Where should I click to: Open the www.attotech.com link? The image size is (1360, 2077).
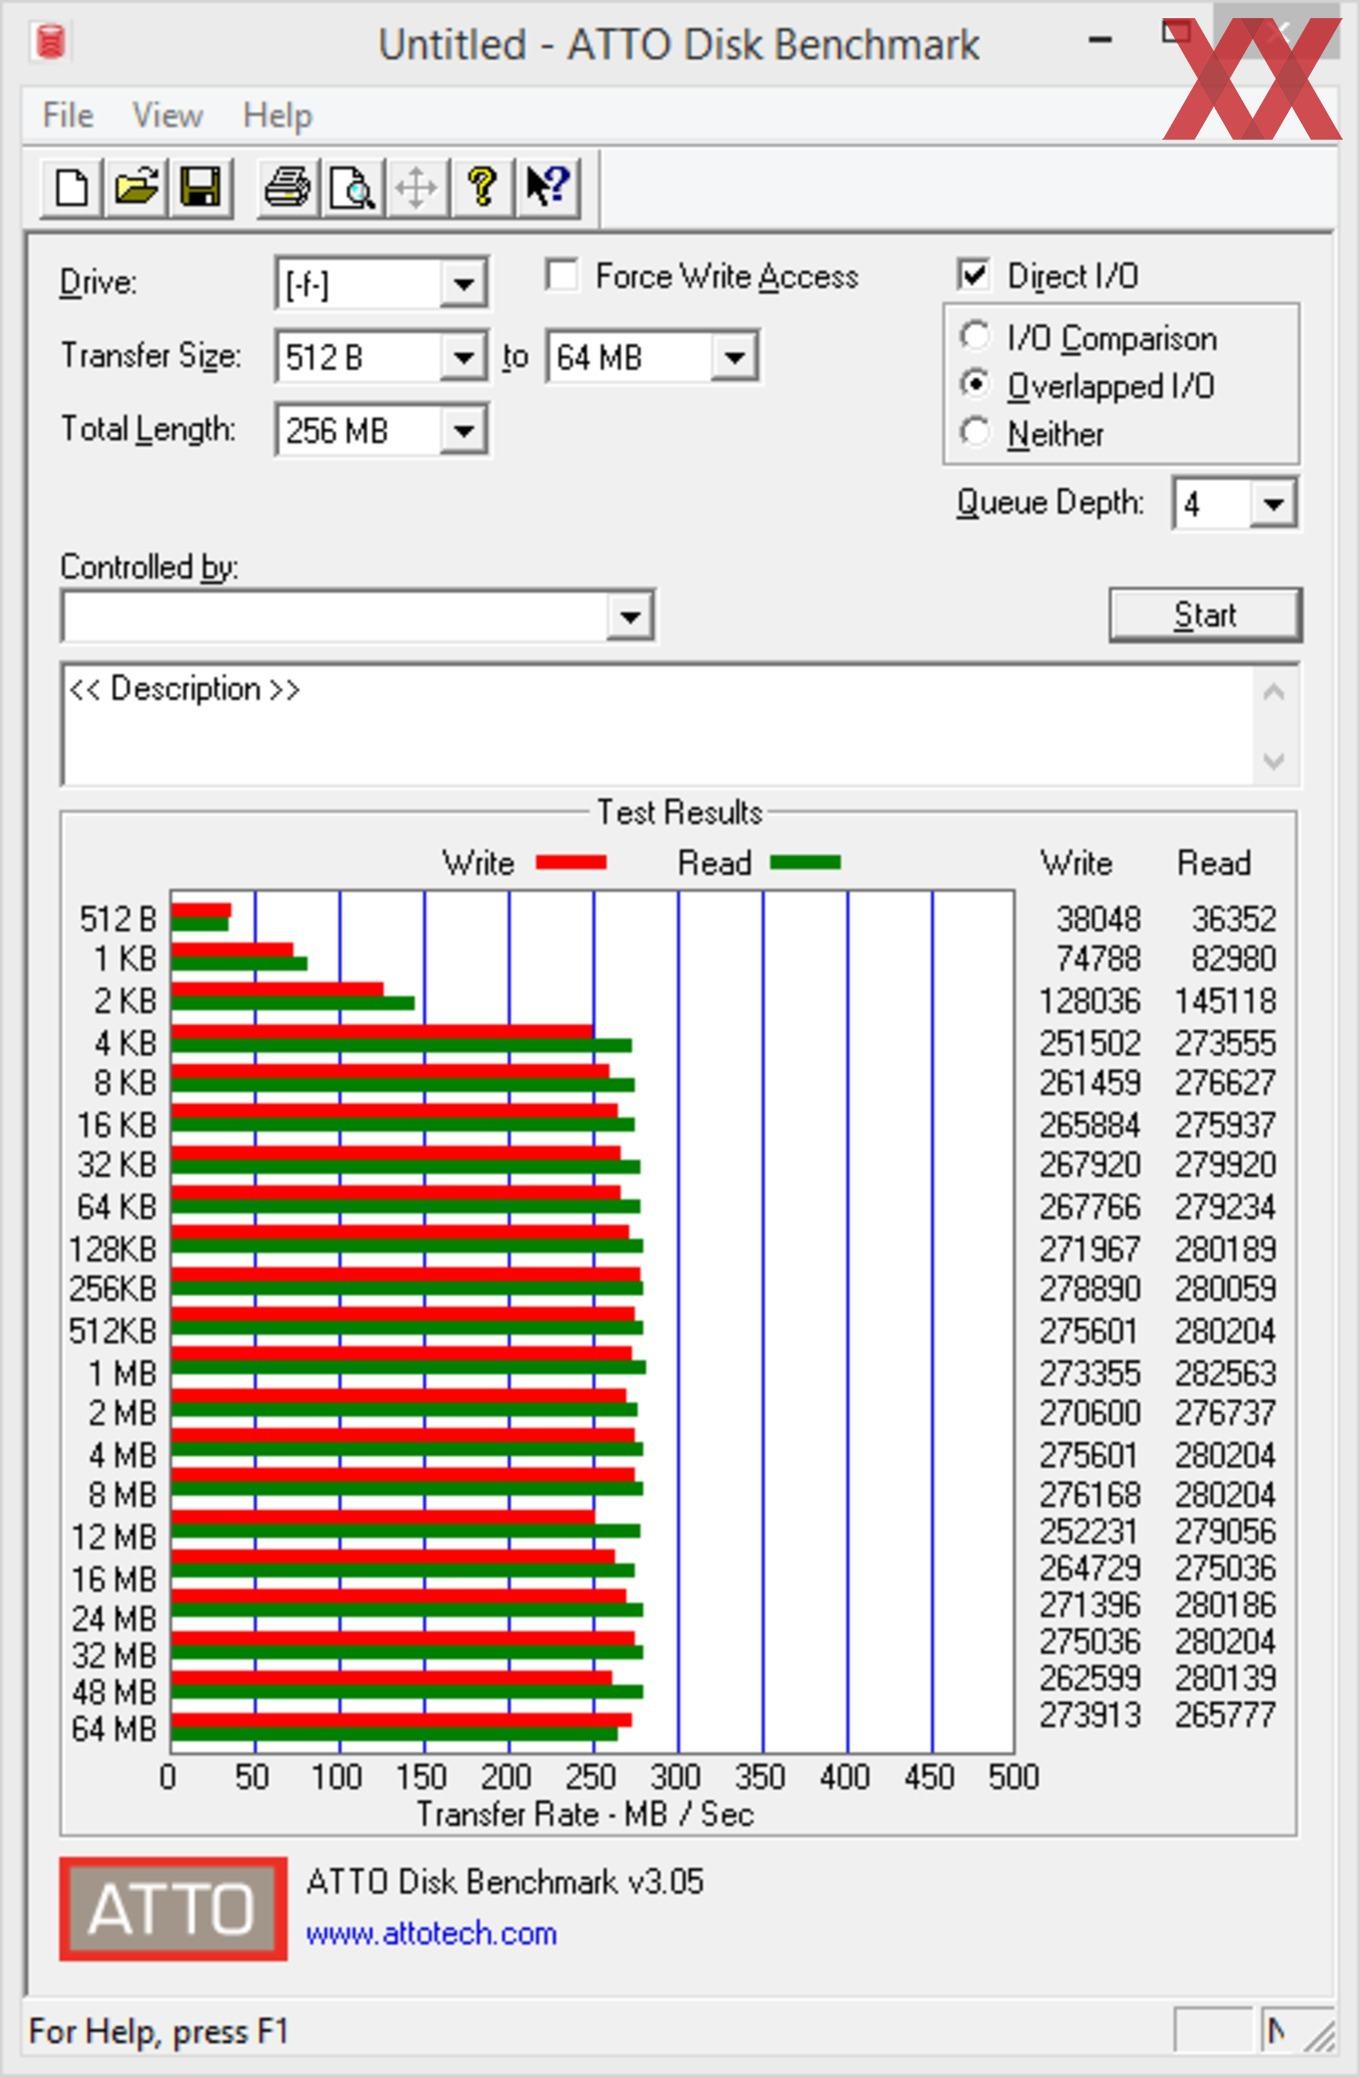click(431, 1933)
